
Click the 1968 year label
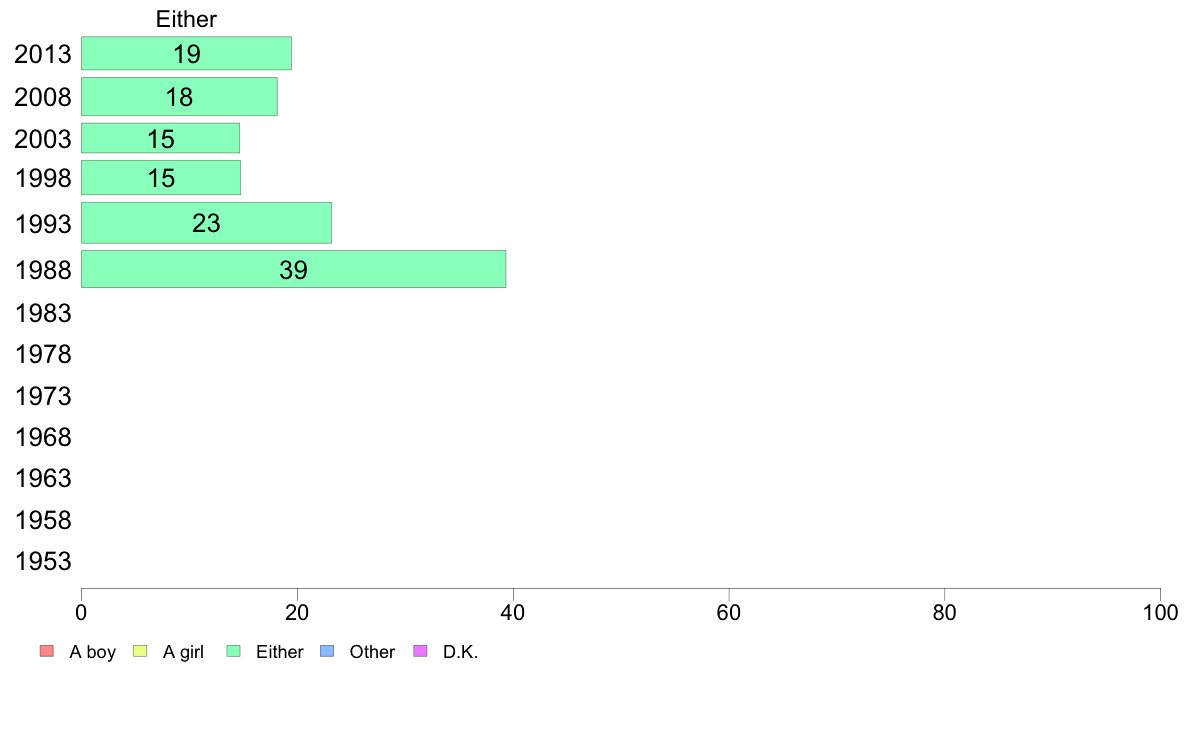(43, 437)
